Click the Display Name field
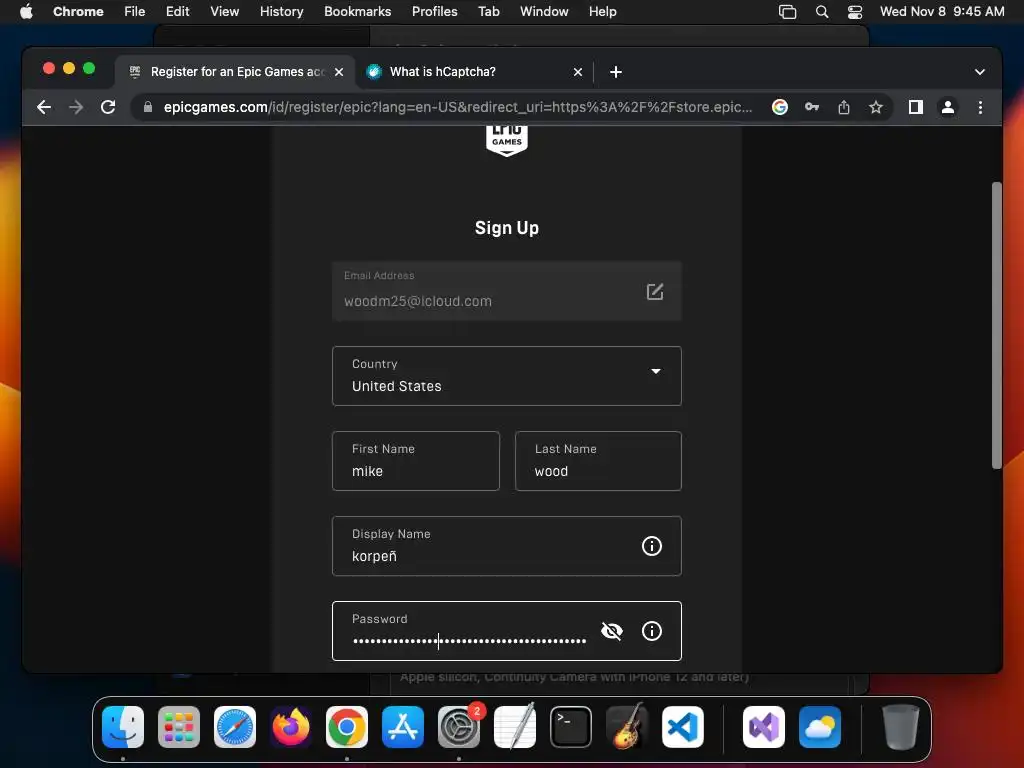This screenshot has width=1024, height=768. pos(507,546)
